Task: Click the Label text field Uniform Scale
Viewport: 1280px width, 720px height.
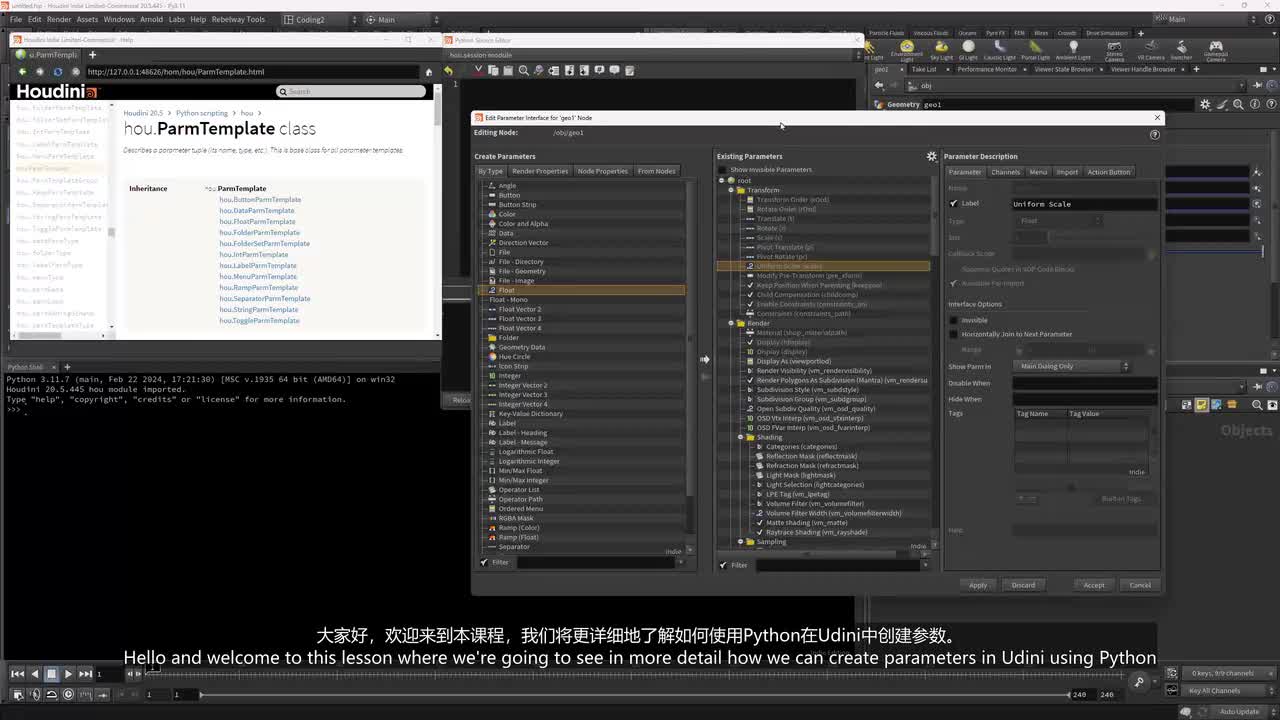Action: click(x=1084, y=204)
